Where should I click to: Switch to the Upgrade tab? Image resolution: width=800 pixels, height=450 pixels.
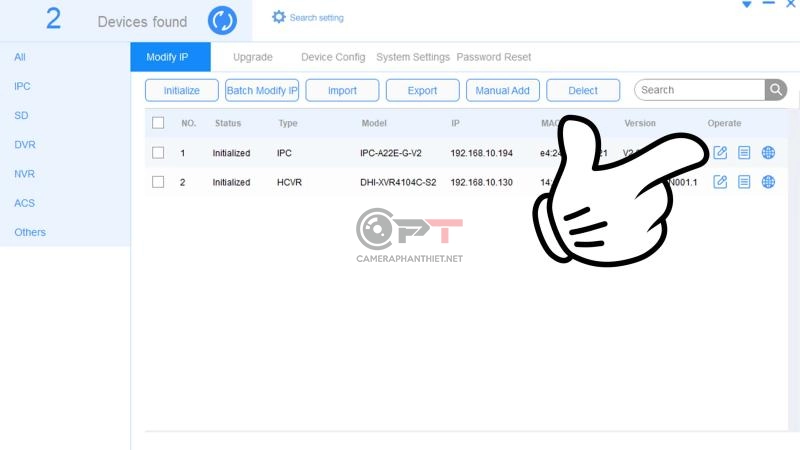[252, 57]
